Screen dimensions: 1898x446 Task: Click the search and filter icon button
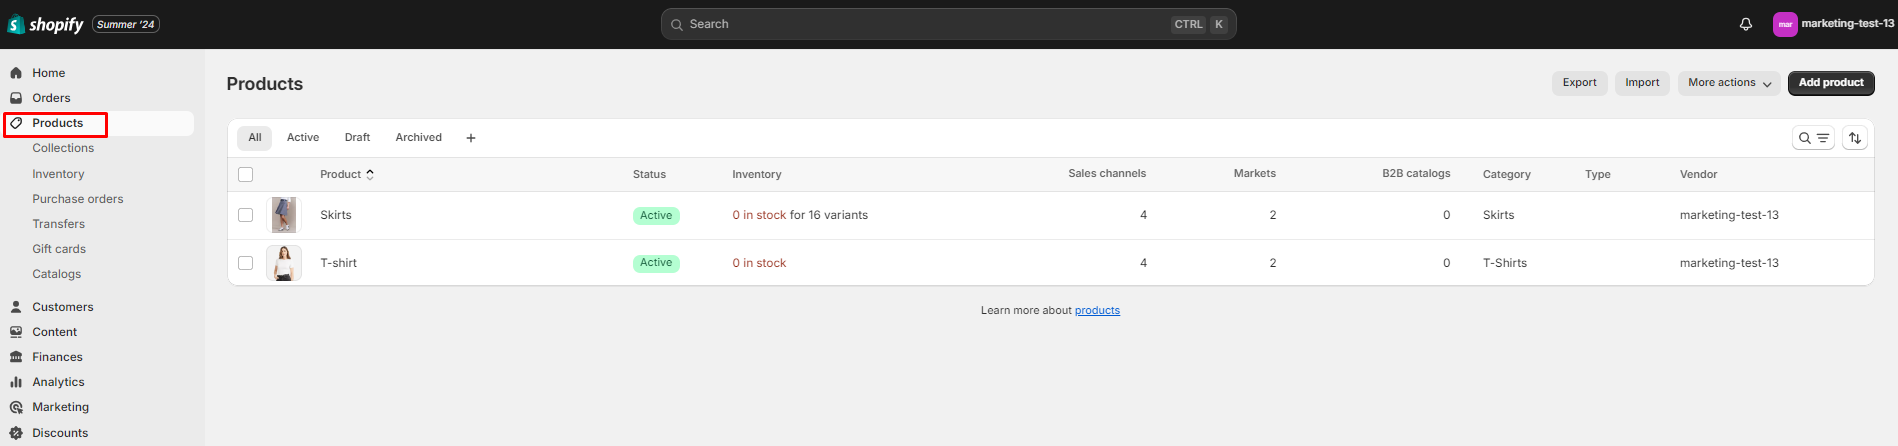(1813, 138)
